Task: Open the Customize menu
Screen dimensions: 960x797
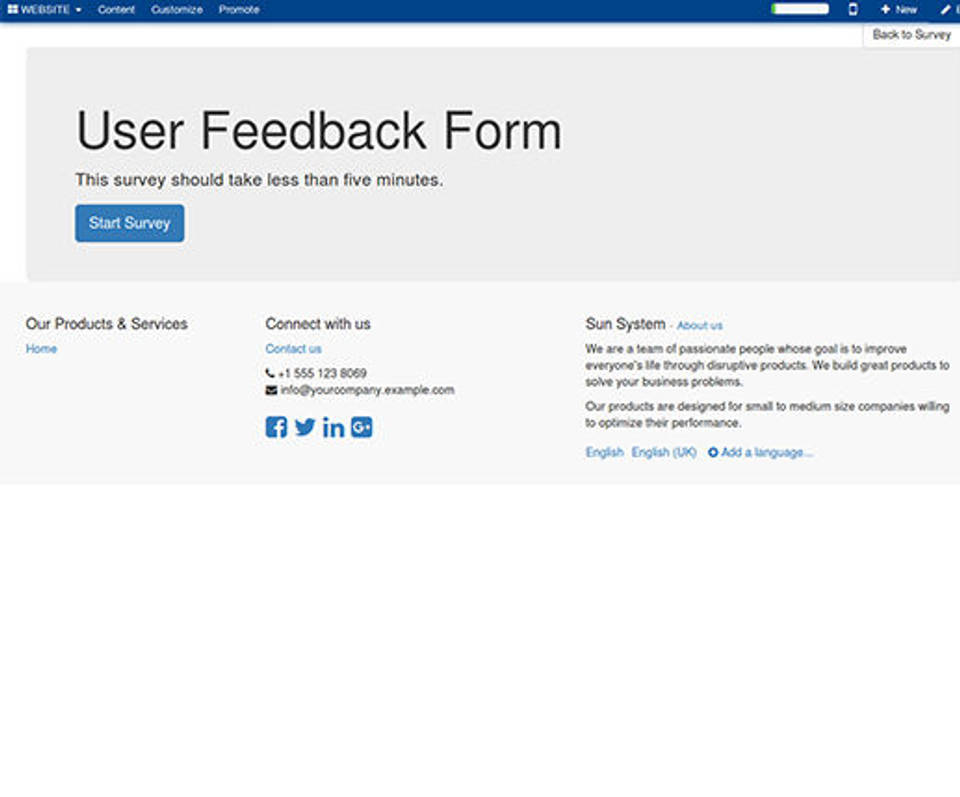Action: coord(176,9)
